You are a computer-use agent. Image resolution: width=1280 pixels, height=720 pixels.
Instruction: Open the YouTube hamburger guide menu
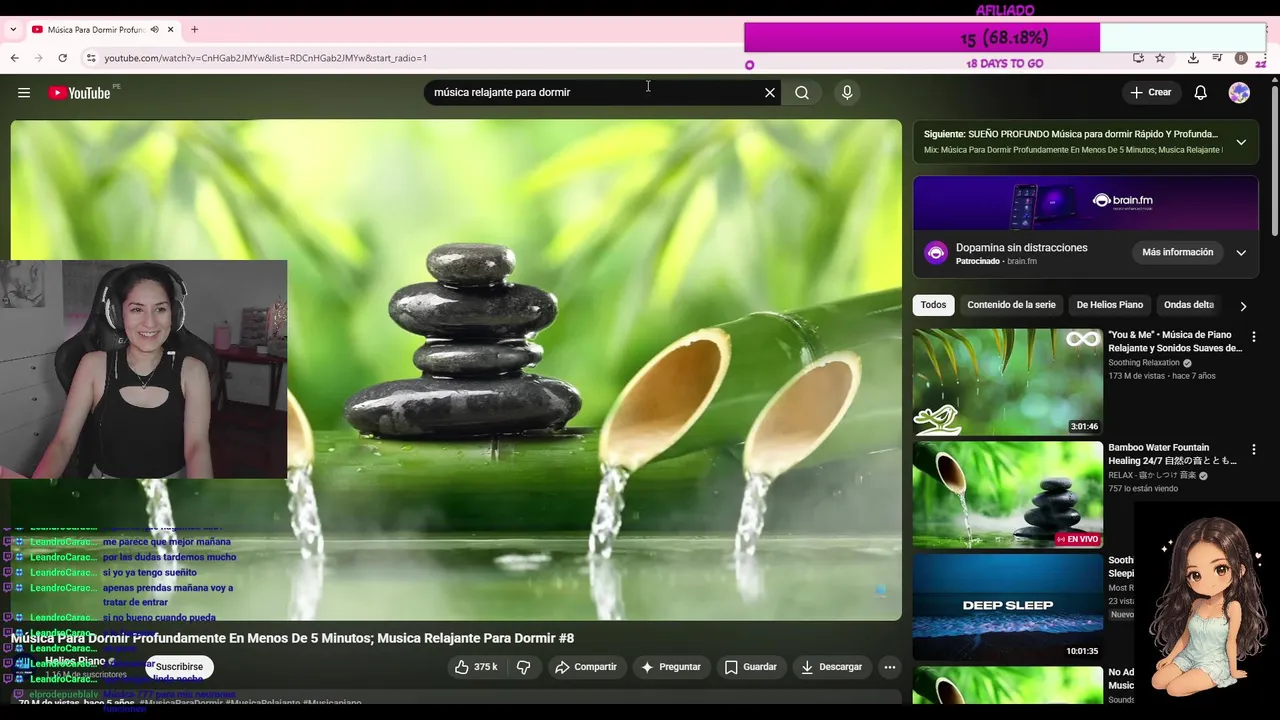(23, 93)
